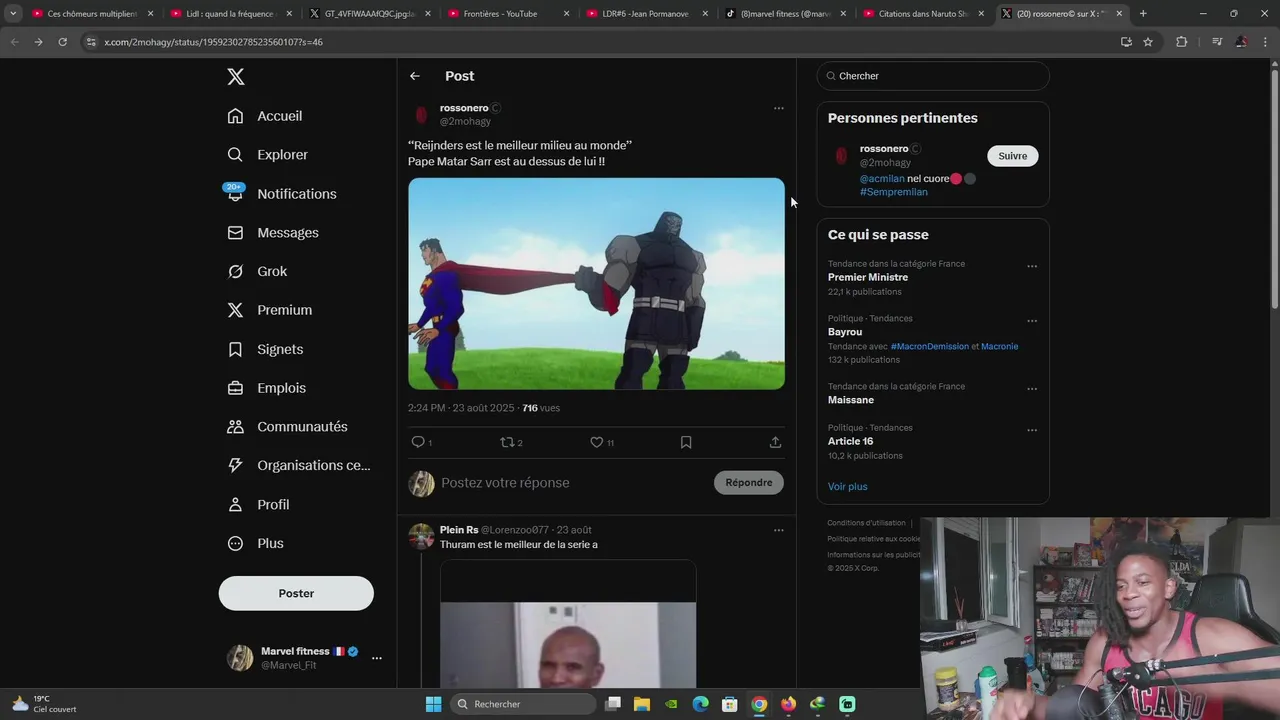Open Bayrou trend
The height and width of the screenshot is (720, 1280).
pos(845,332)
